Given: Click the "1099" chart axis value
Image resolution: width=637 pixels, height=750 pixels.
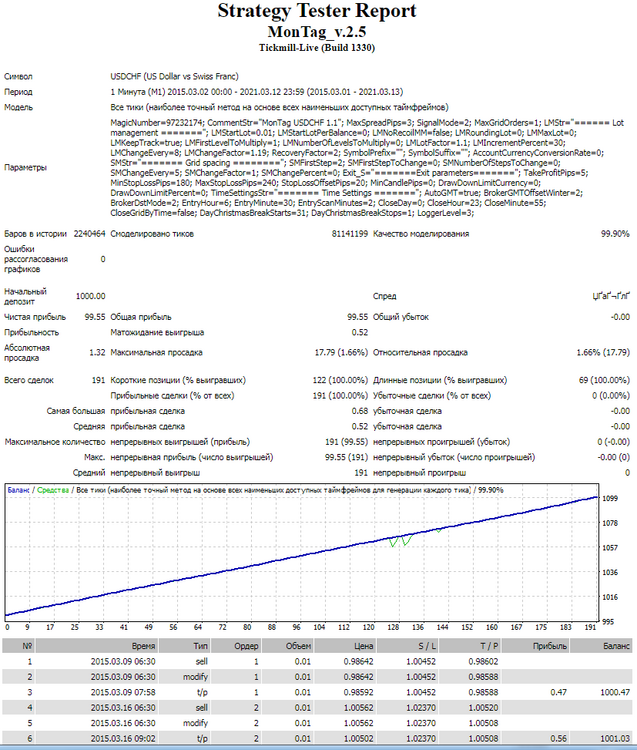Looking at the screenshot, I should point(610,498).
